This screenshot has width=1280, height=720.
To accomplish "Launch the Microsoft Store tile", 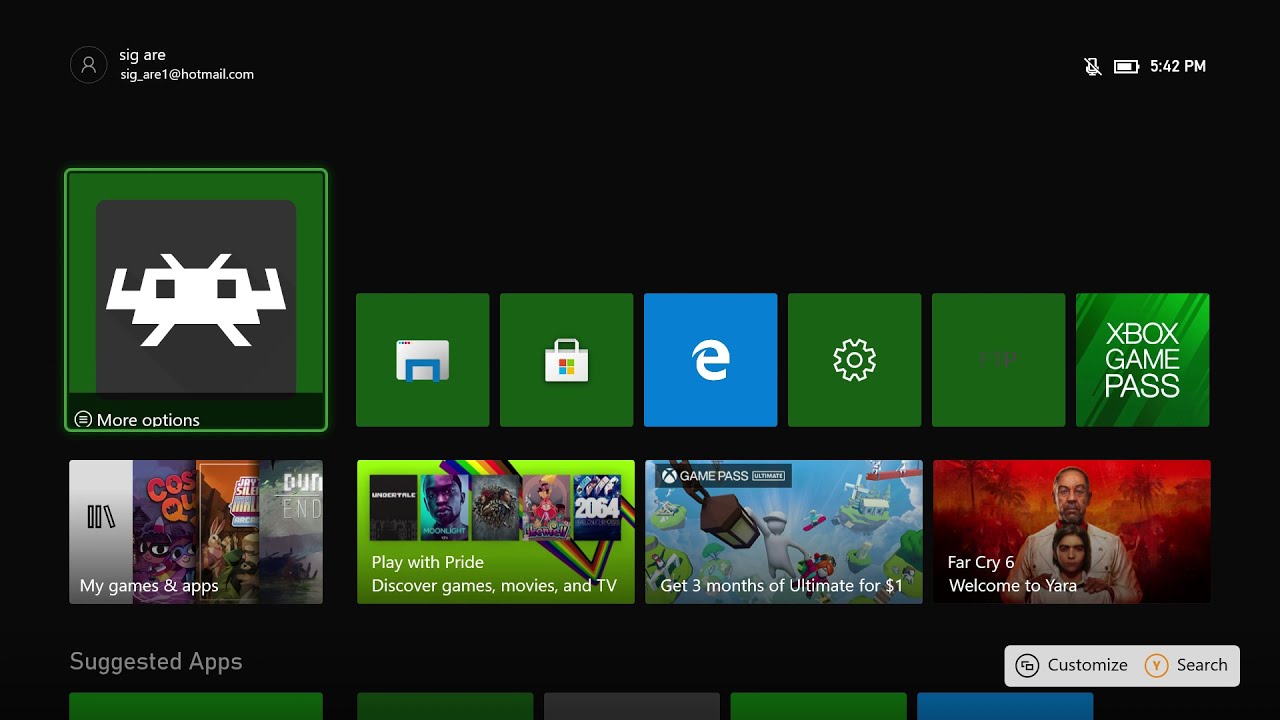I will [567, 360].
